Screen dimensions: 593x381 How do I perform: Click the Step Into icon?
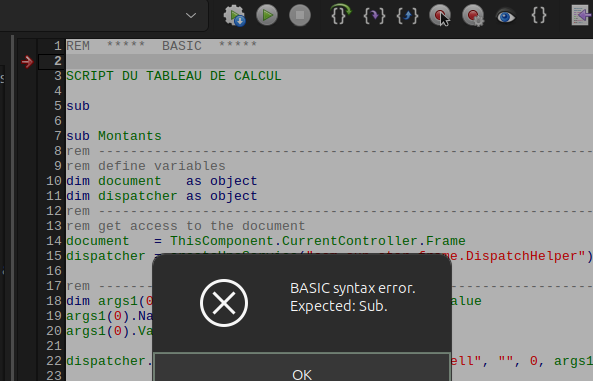[374, 16]
